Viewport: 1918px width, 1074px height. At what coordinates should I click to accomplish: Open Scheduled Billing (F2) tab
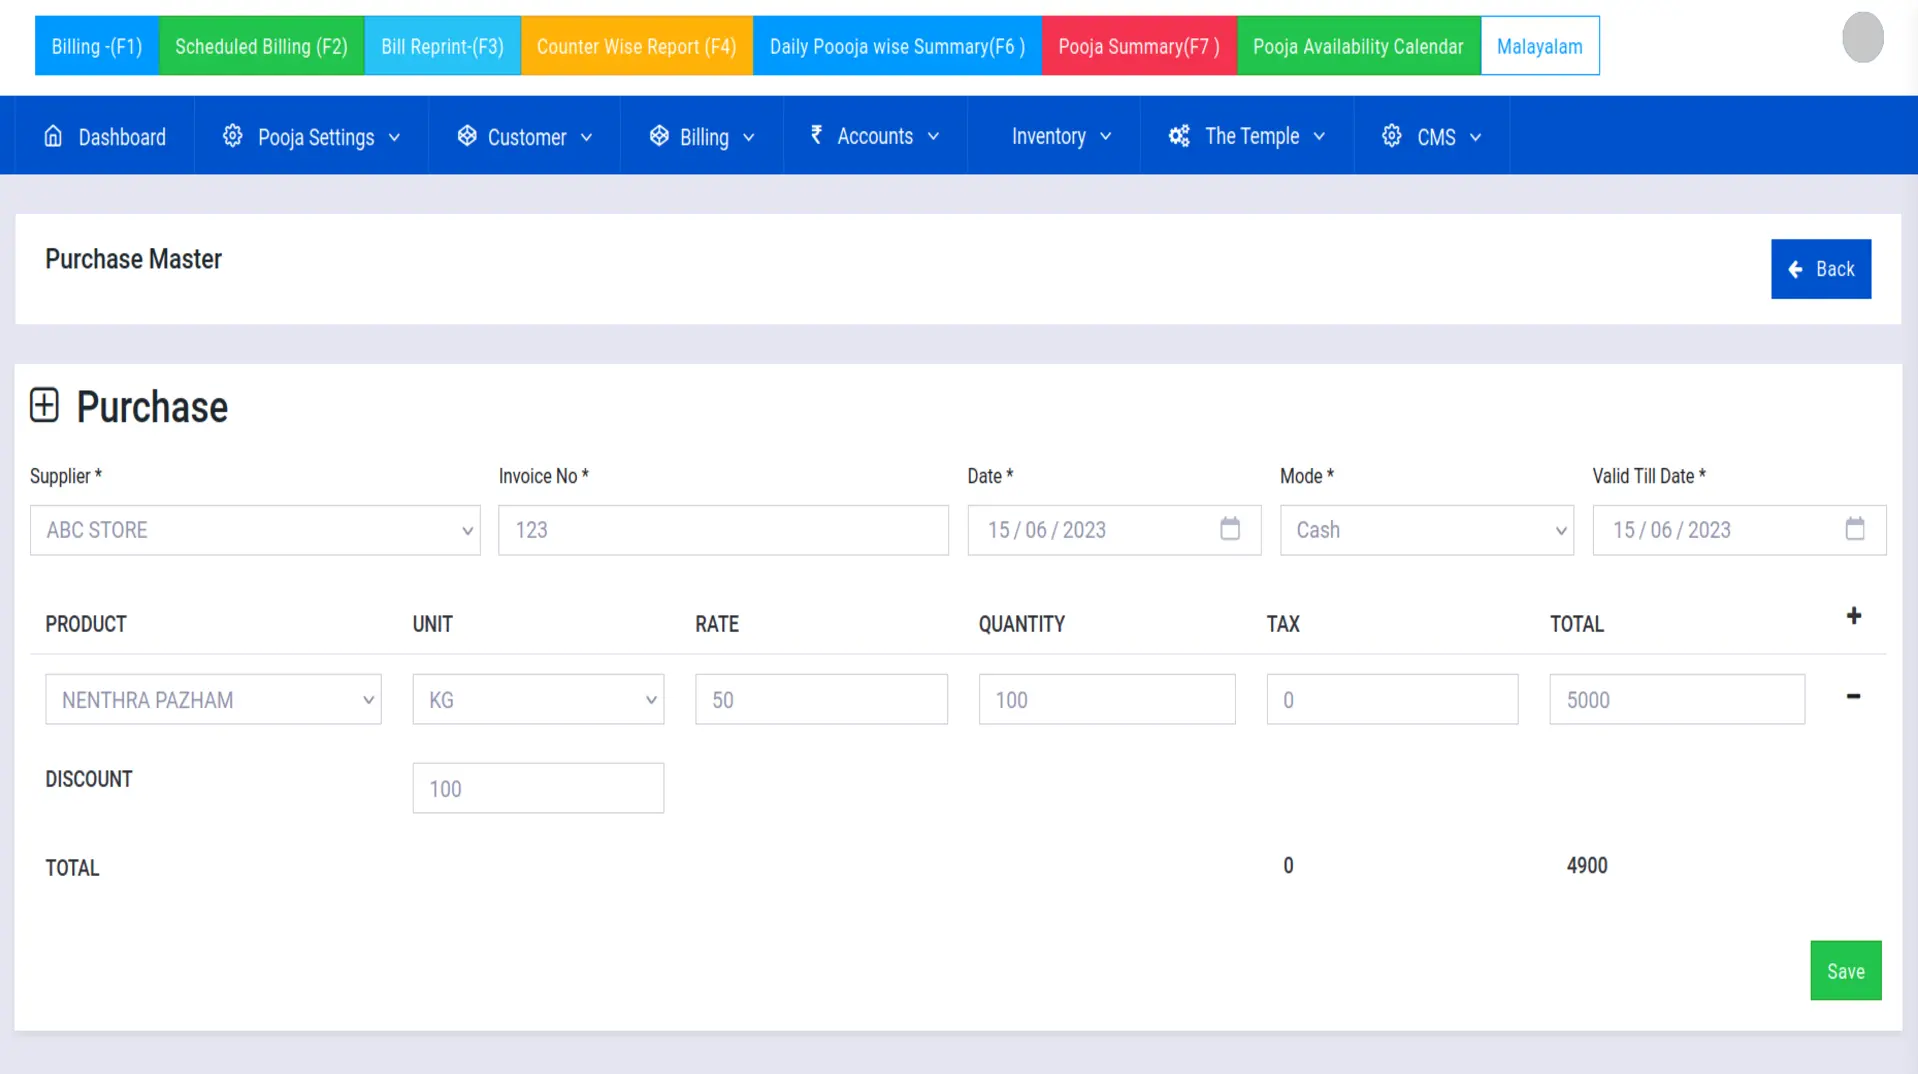261,46
